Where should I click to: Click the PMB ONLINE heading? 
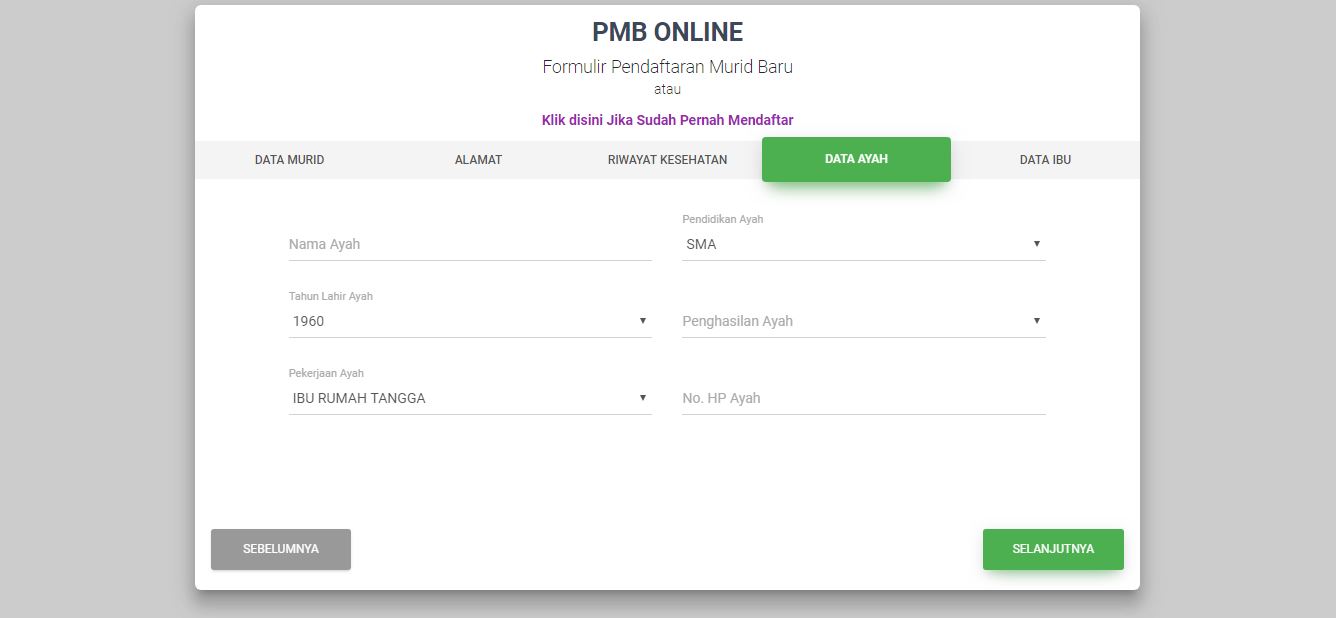(x=667, y=32)
